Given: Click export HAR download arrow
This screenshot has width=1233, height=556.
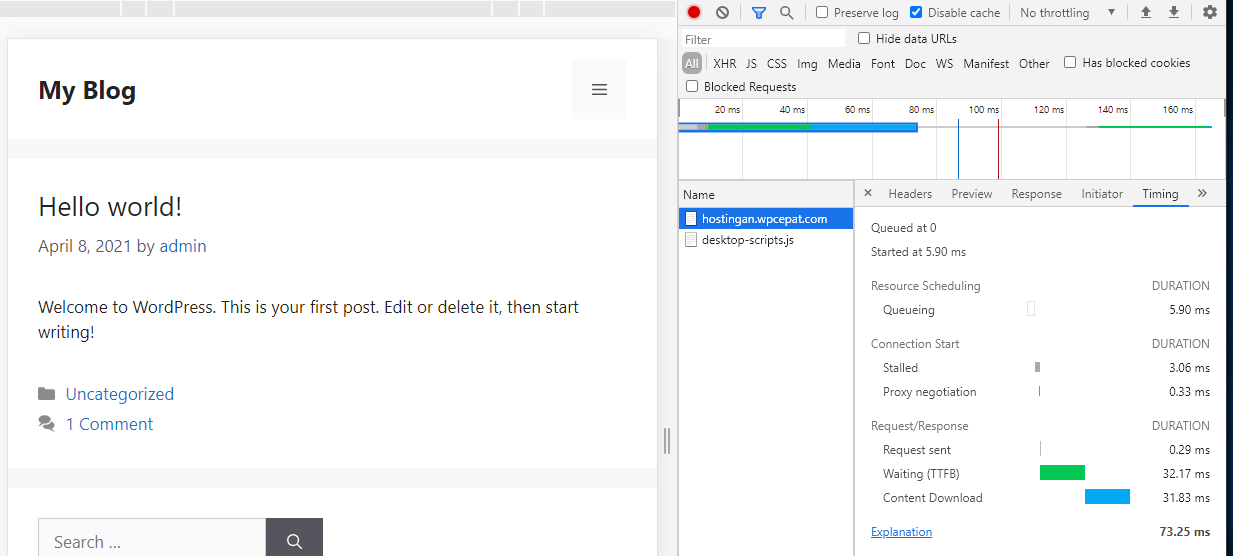Looking at the screenshot, I should (1174, 13).
